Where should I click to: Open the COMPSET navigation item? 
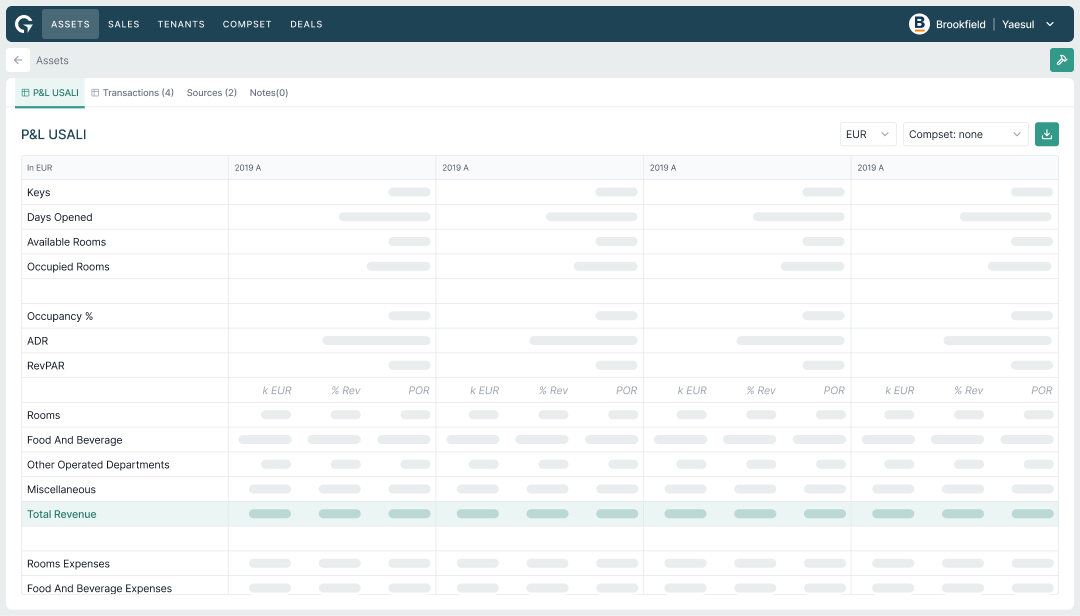coord(247,24)
